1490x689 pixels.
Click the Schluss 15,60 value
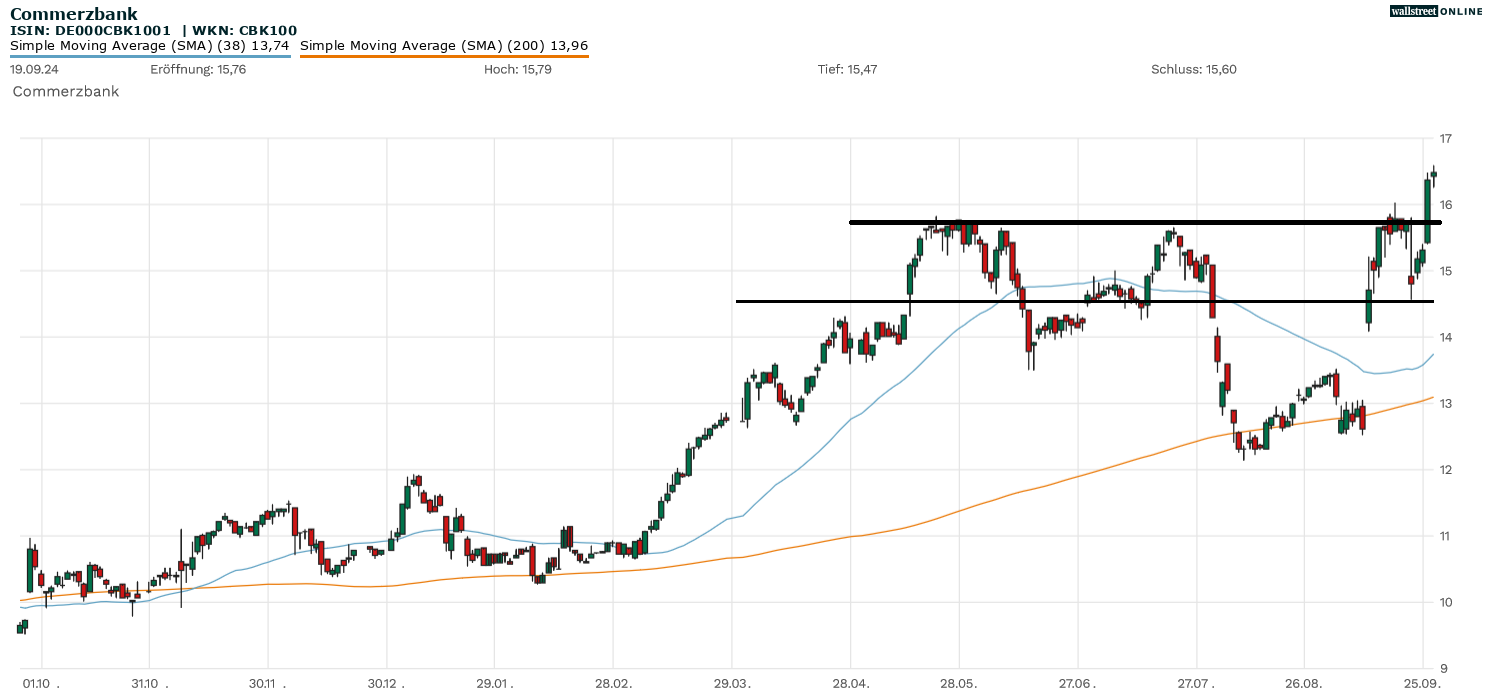click(x=1193, y=69)
